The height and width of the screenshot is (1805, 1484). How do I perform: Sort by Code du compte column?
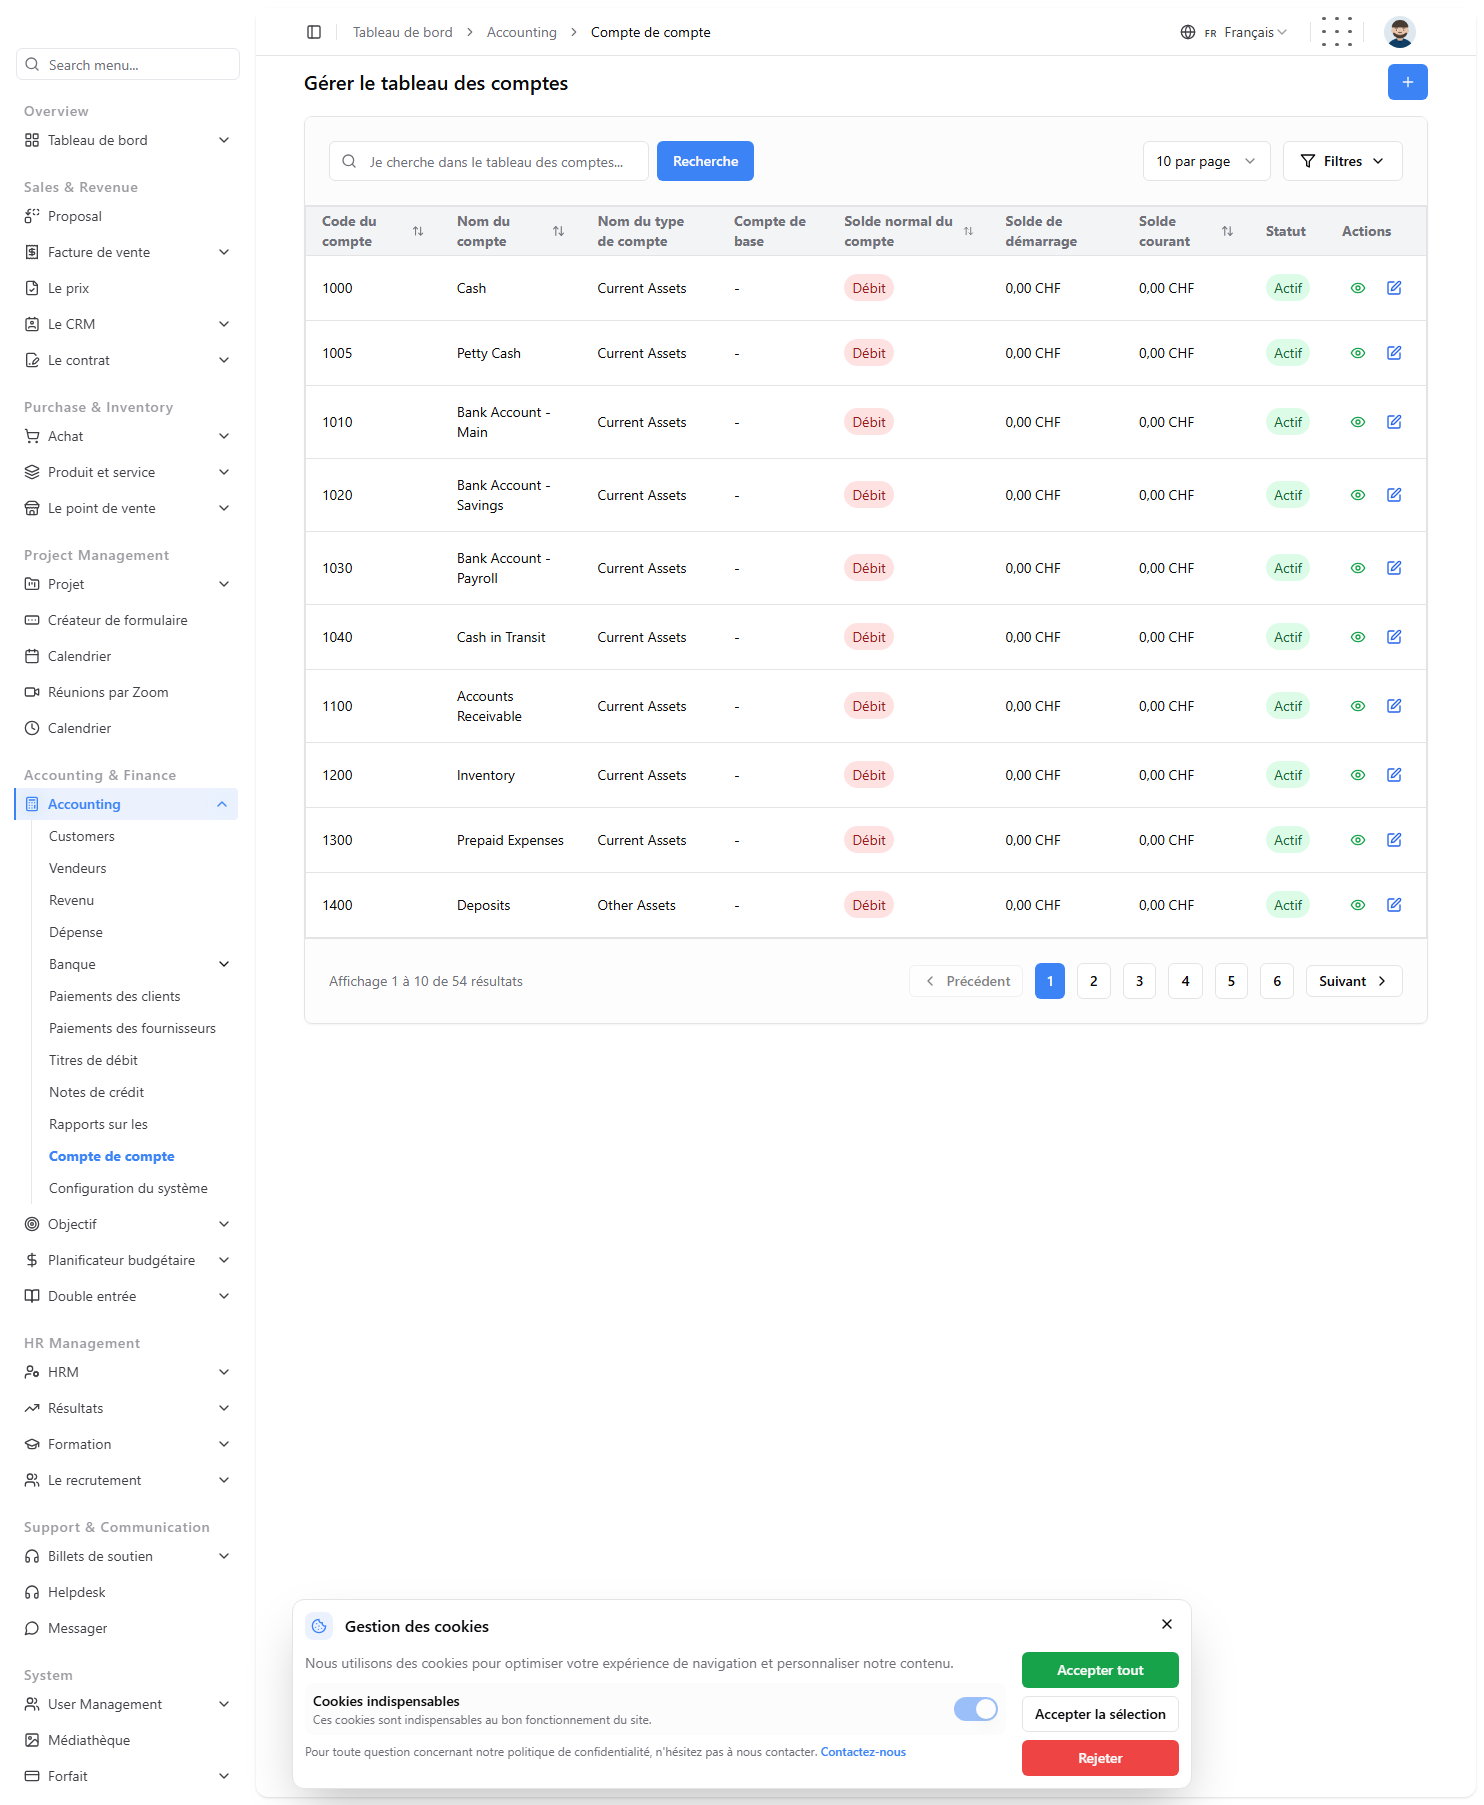point(418,231)
